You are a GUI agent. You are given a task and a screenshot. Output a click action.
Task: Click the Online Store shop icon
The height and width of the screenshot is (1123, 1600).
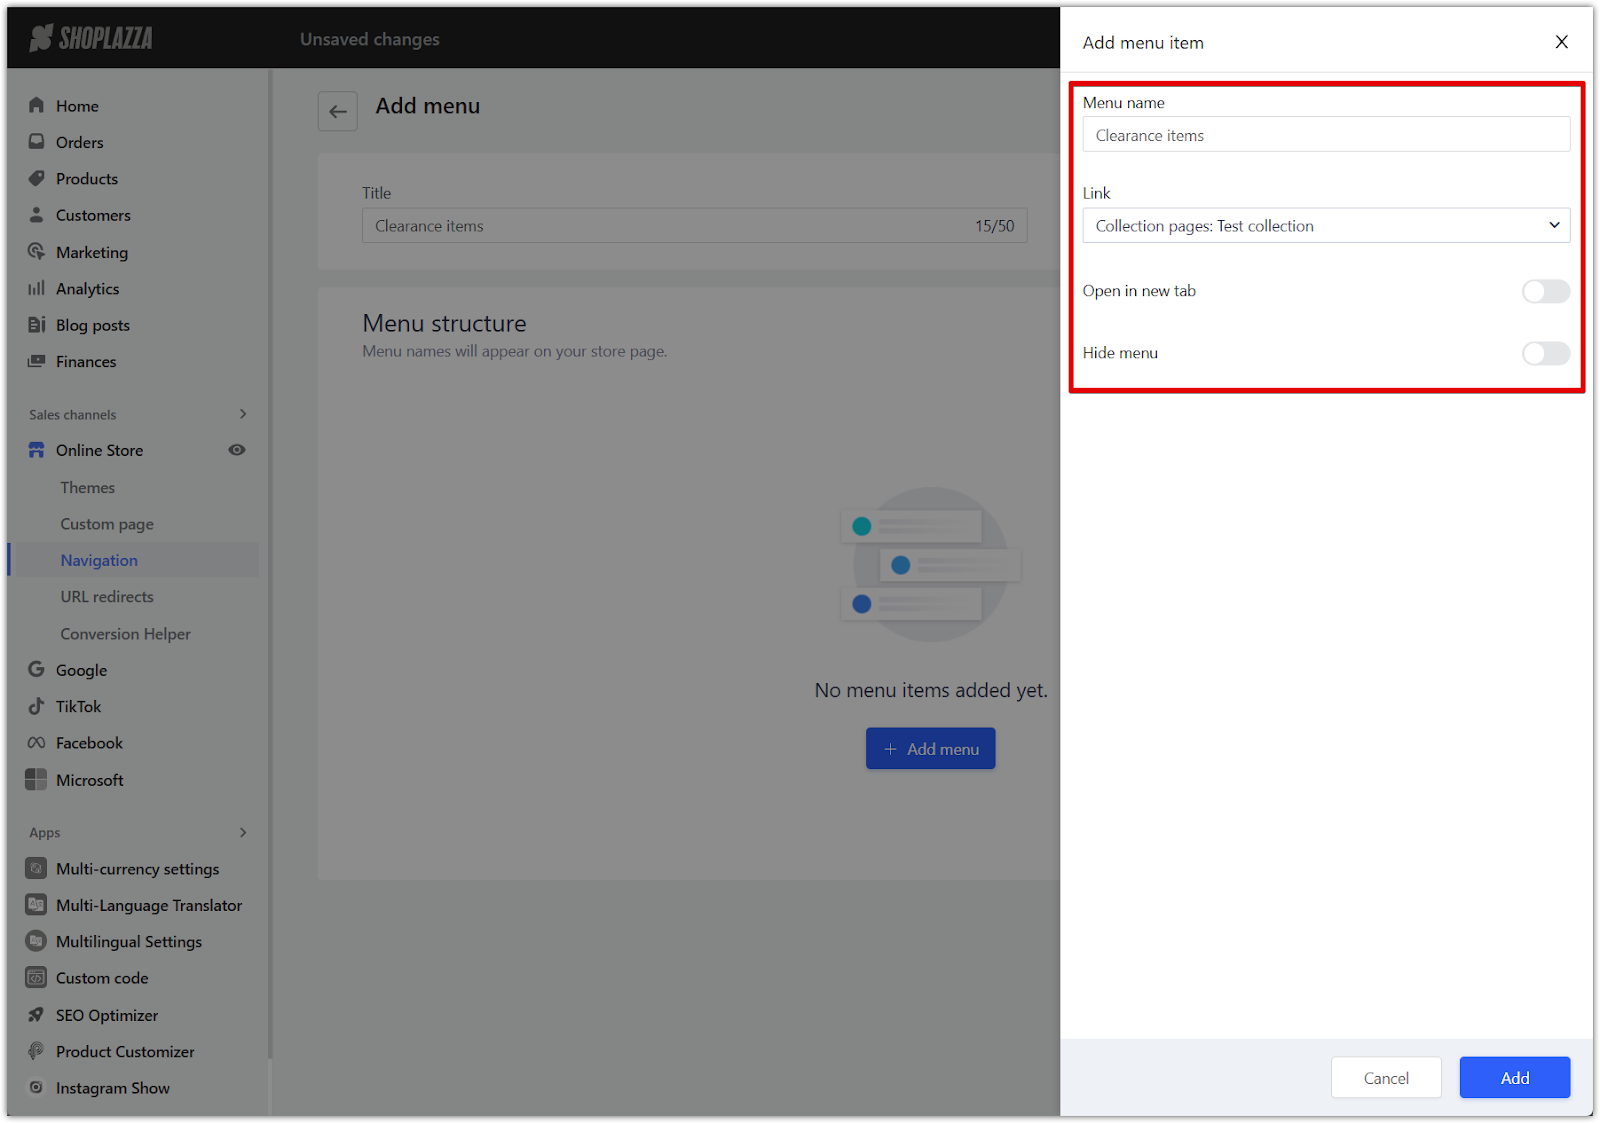tap(37, 450)
